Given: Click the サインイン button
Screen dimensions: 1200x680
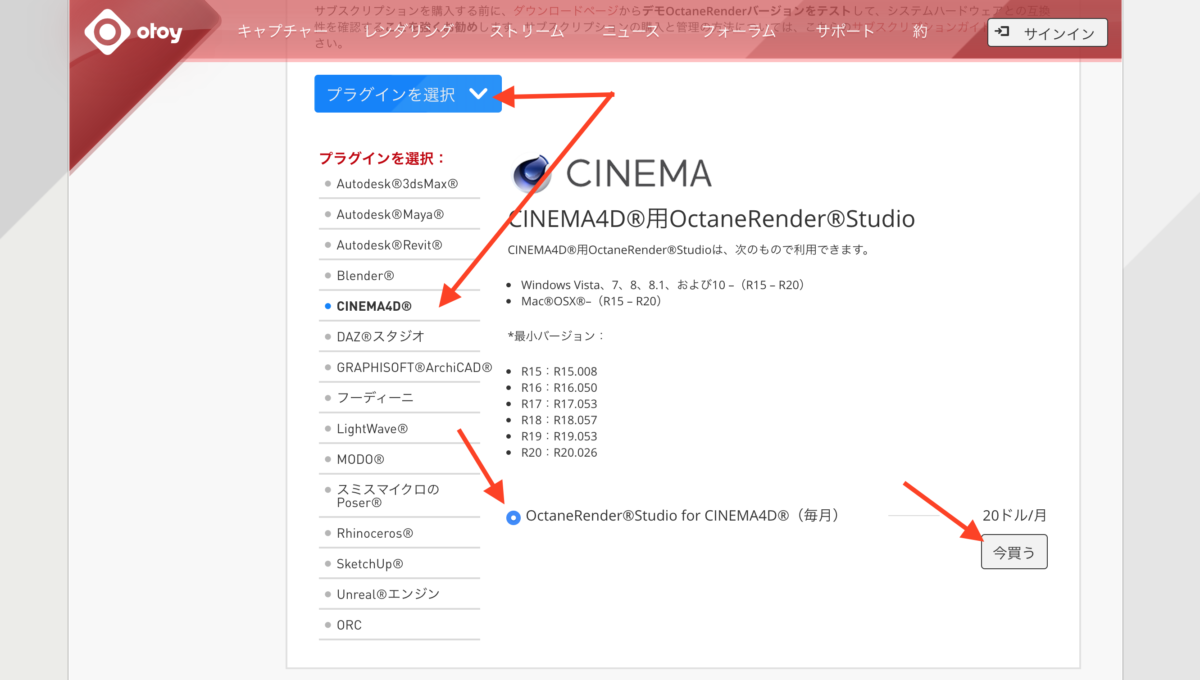Looking at the screenshot, I should pos(1047,33).
